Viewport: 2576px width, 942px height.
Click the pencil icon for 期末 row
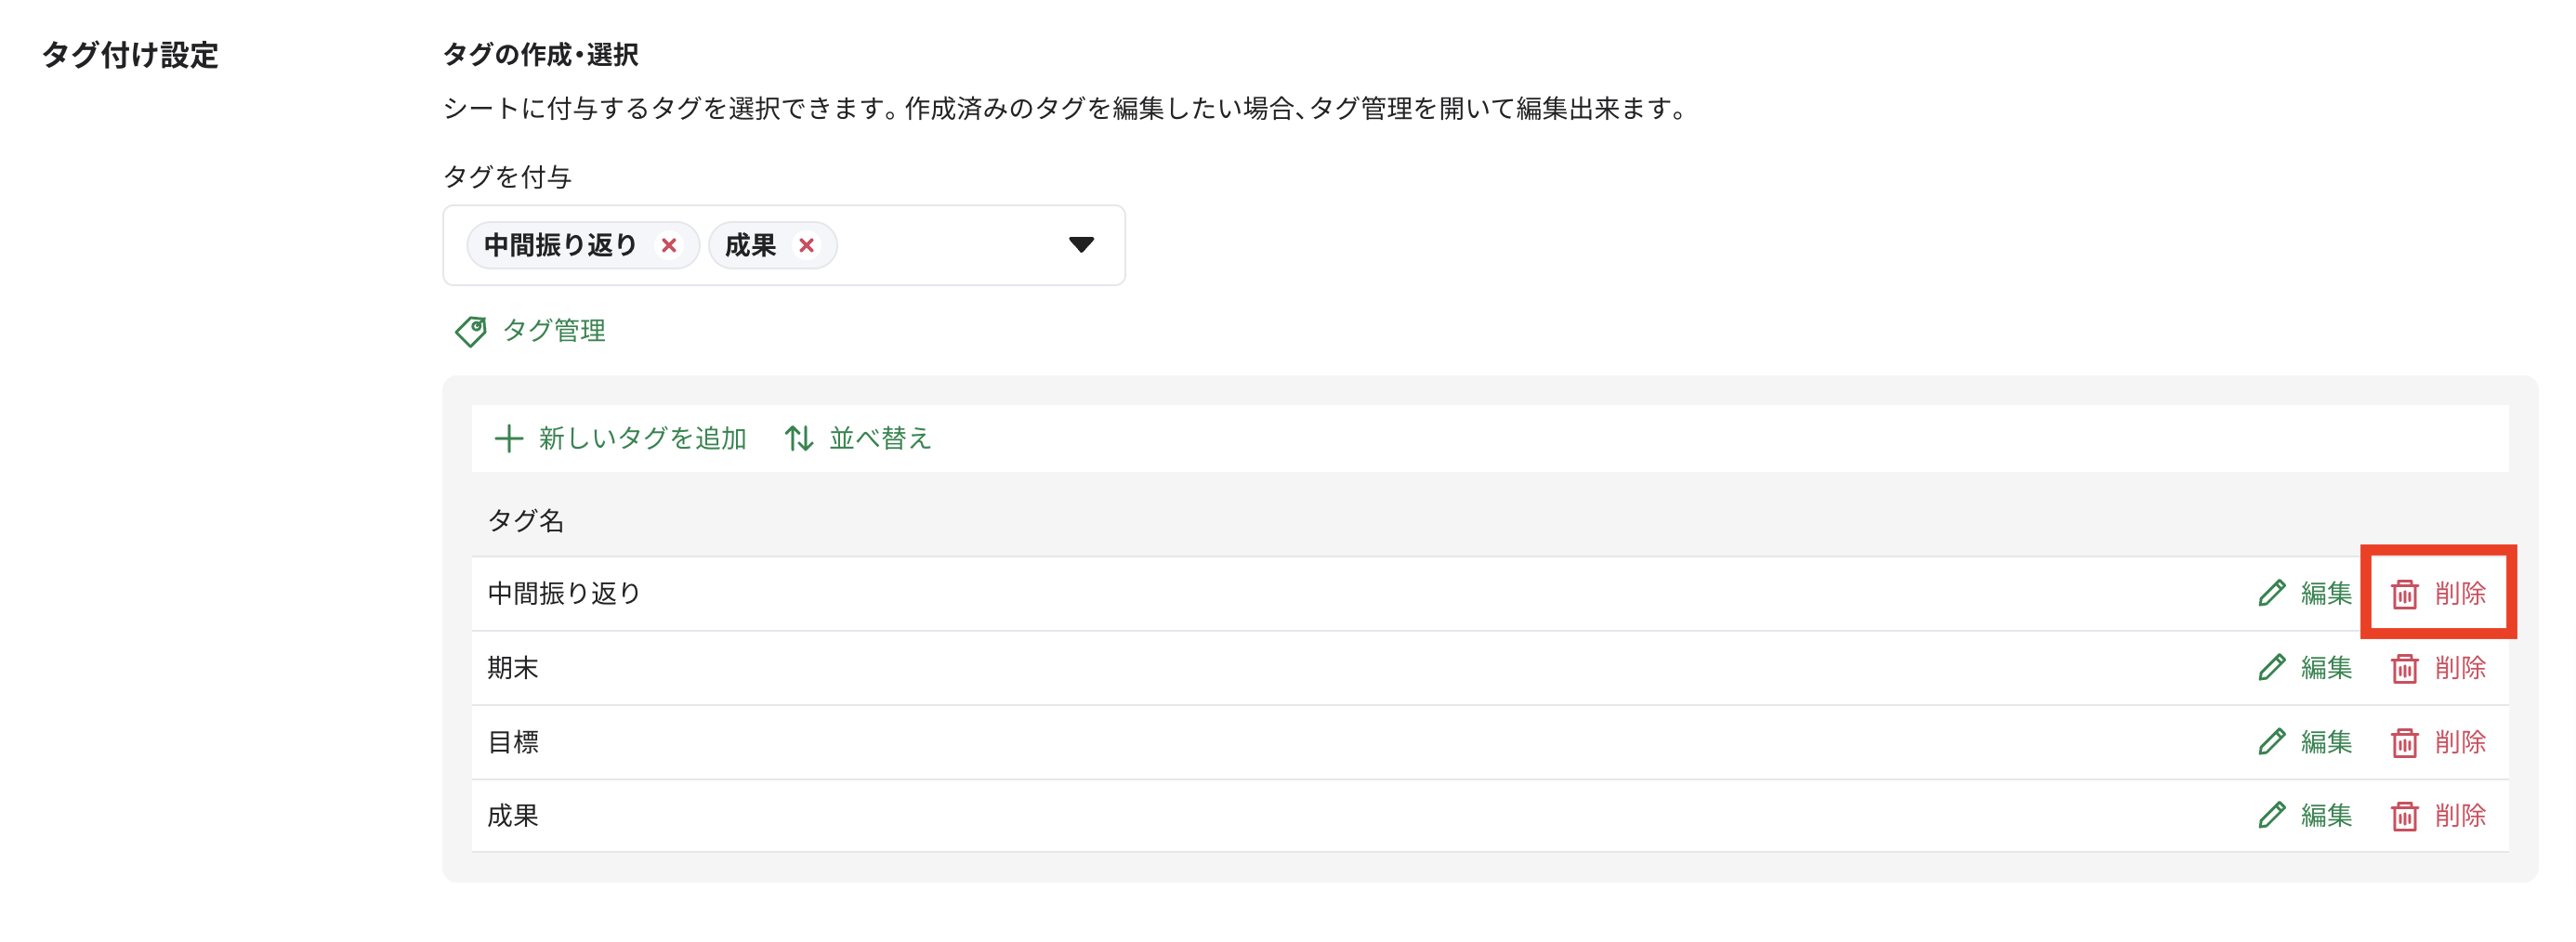(x=2271, y=667)
